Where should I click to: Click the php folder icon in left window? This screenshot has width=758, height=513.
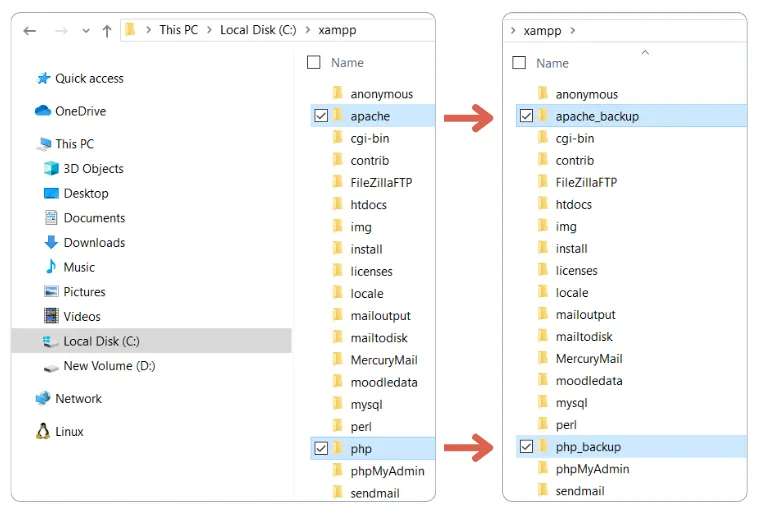(x=338, y=448)
